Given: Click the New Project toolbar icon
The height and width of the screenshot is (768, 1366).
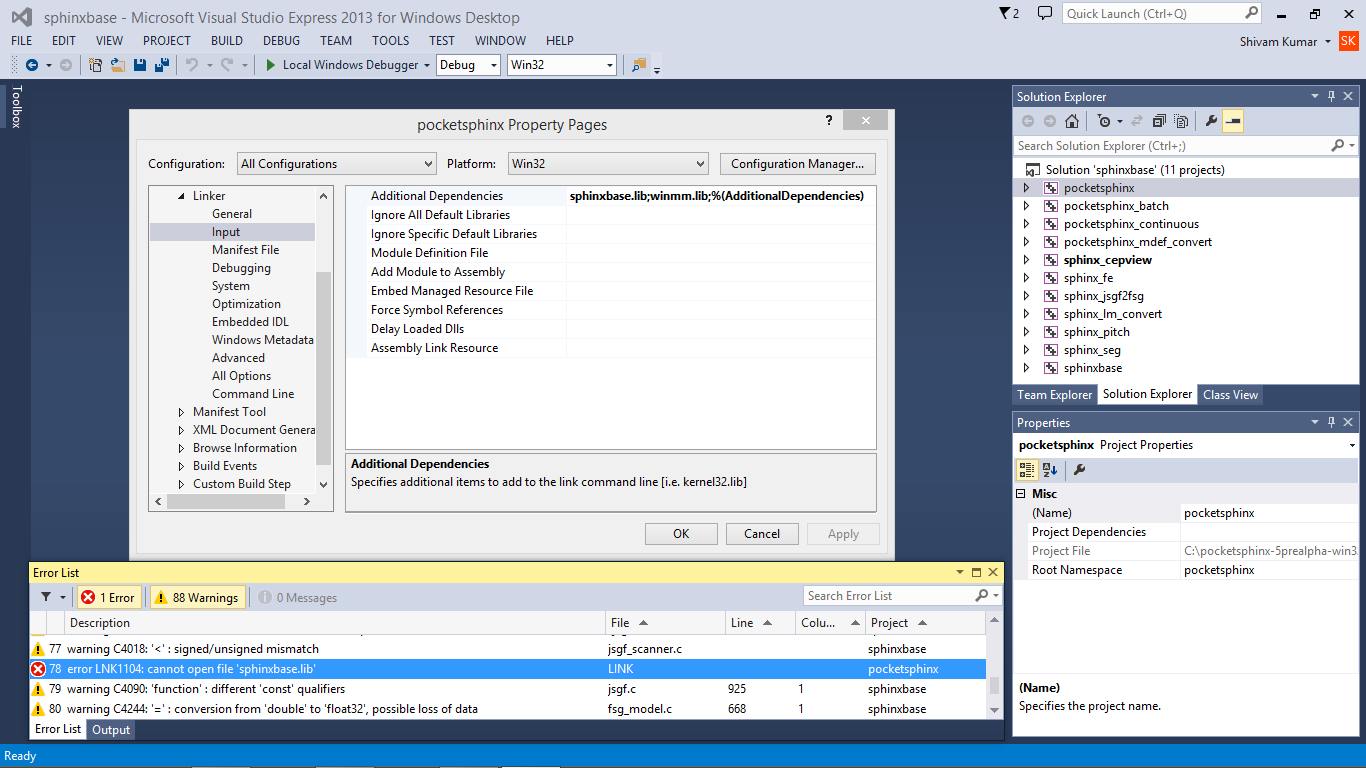Looking at the screenshot, I should (x=96, y=65).
